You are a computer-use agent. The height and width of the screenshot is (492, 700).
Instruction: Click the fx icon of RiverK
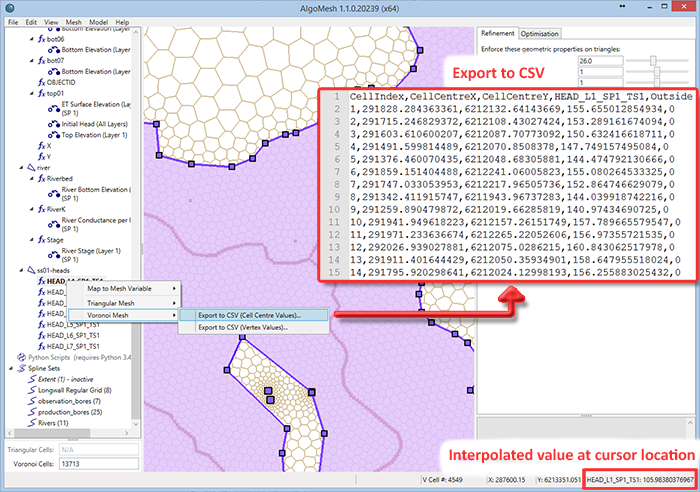pos(42,209)
